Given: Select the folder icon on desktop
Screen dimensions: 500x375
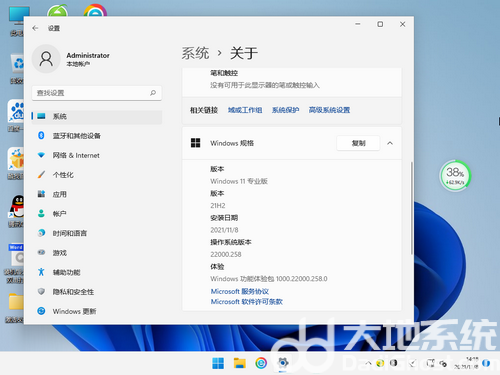Looking at the screenshot, I should tap(16, 302).
